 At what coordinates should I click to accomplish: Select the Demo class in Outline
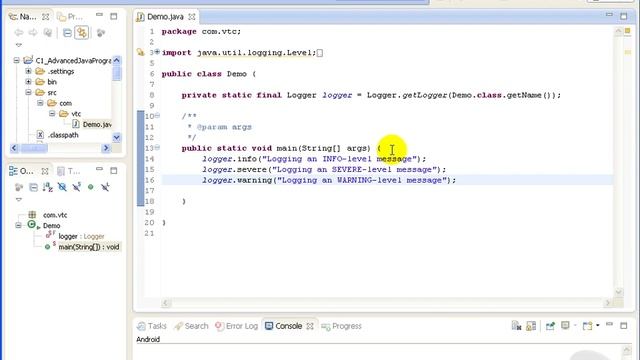pyautogui.click(x=44, y=225)
